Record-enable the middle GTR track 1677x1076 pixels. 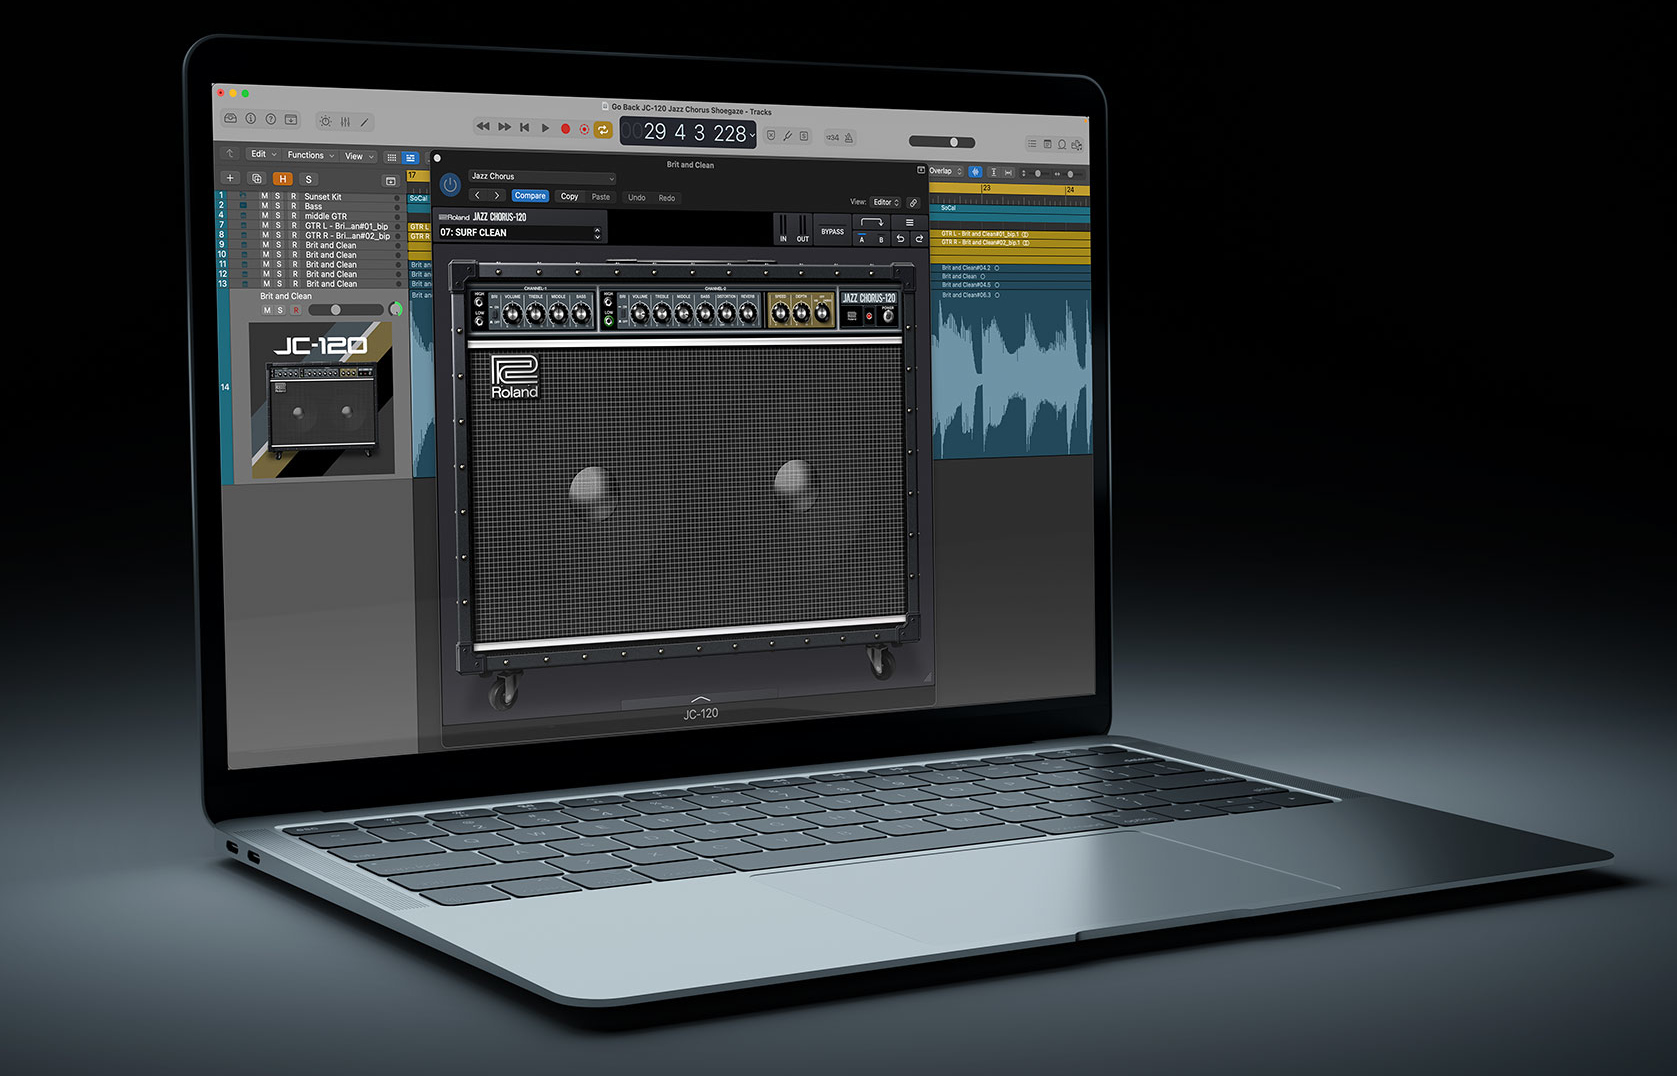tap(294, 216)
